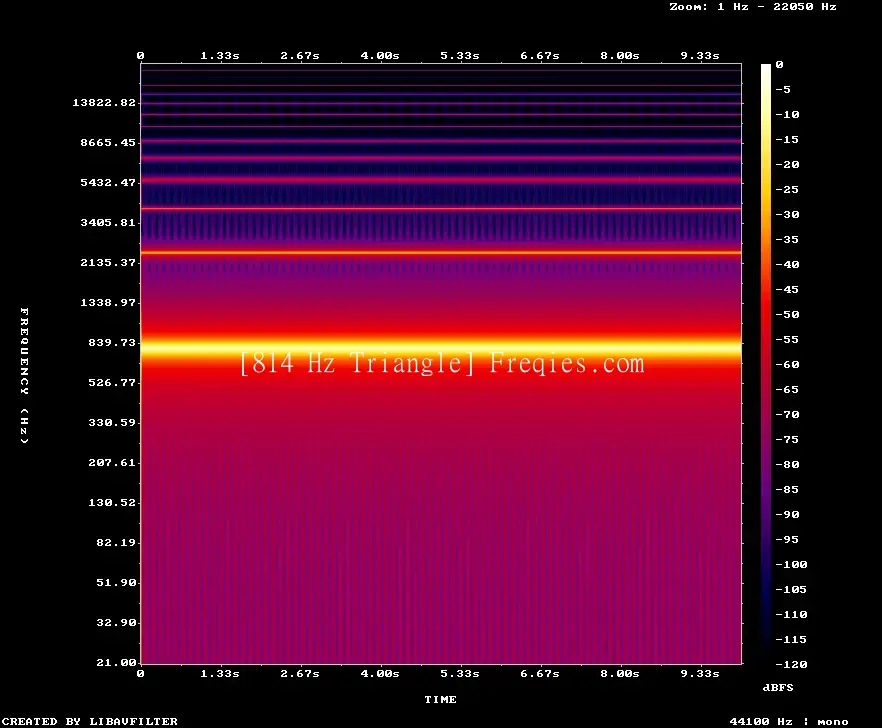Click the vertical 'FREQUENCY (Hz)' axis title
This screenshot has width=882, height=728.
click(x=24, y=375)
